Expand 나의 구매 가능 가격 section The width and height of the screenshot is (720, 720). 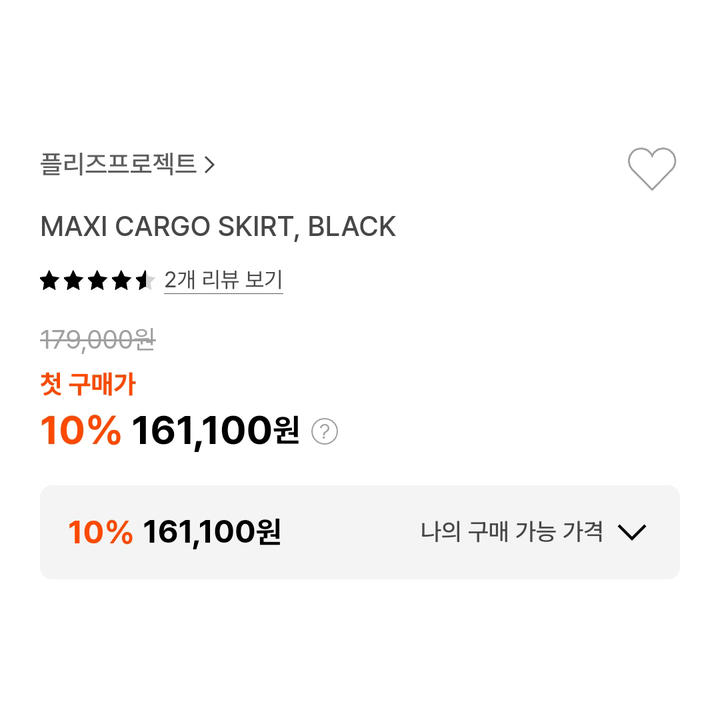[511, 532]
